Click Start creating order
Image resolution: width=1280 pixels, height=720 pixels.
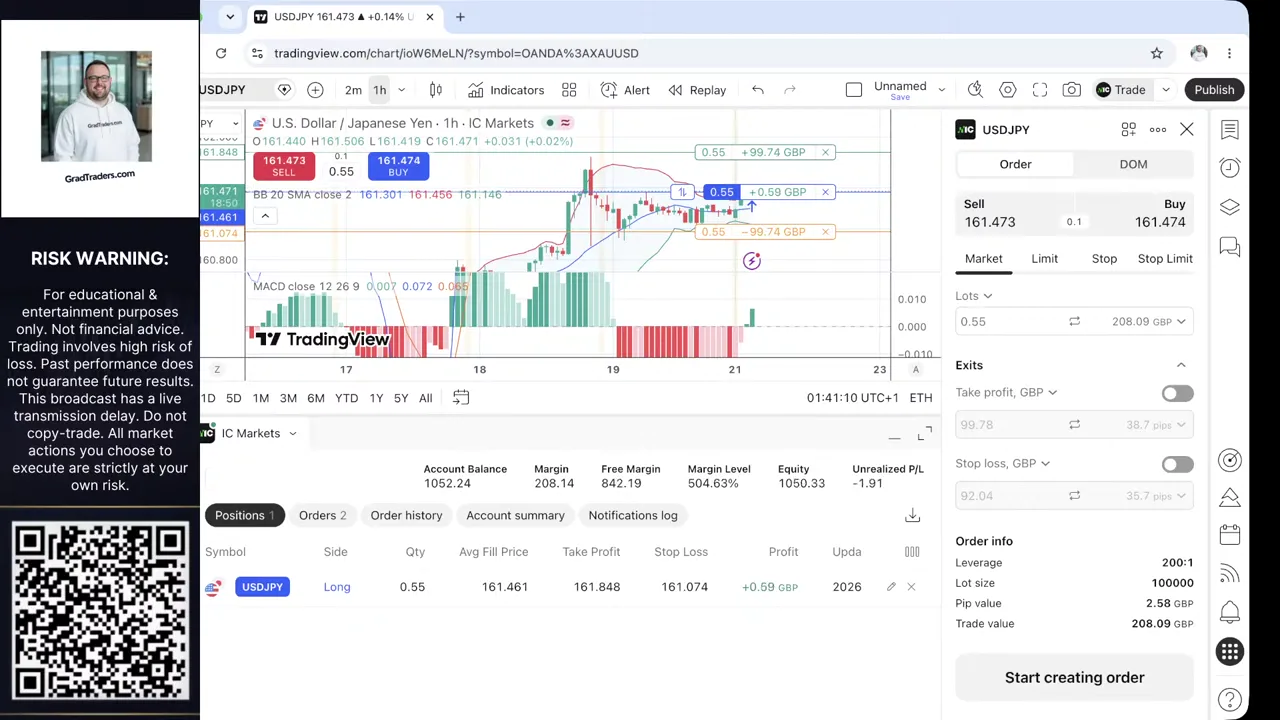(1075, 678)
